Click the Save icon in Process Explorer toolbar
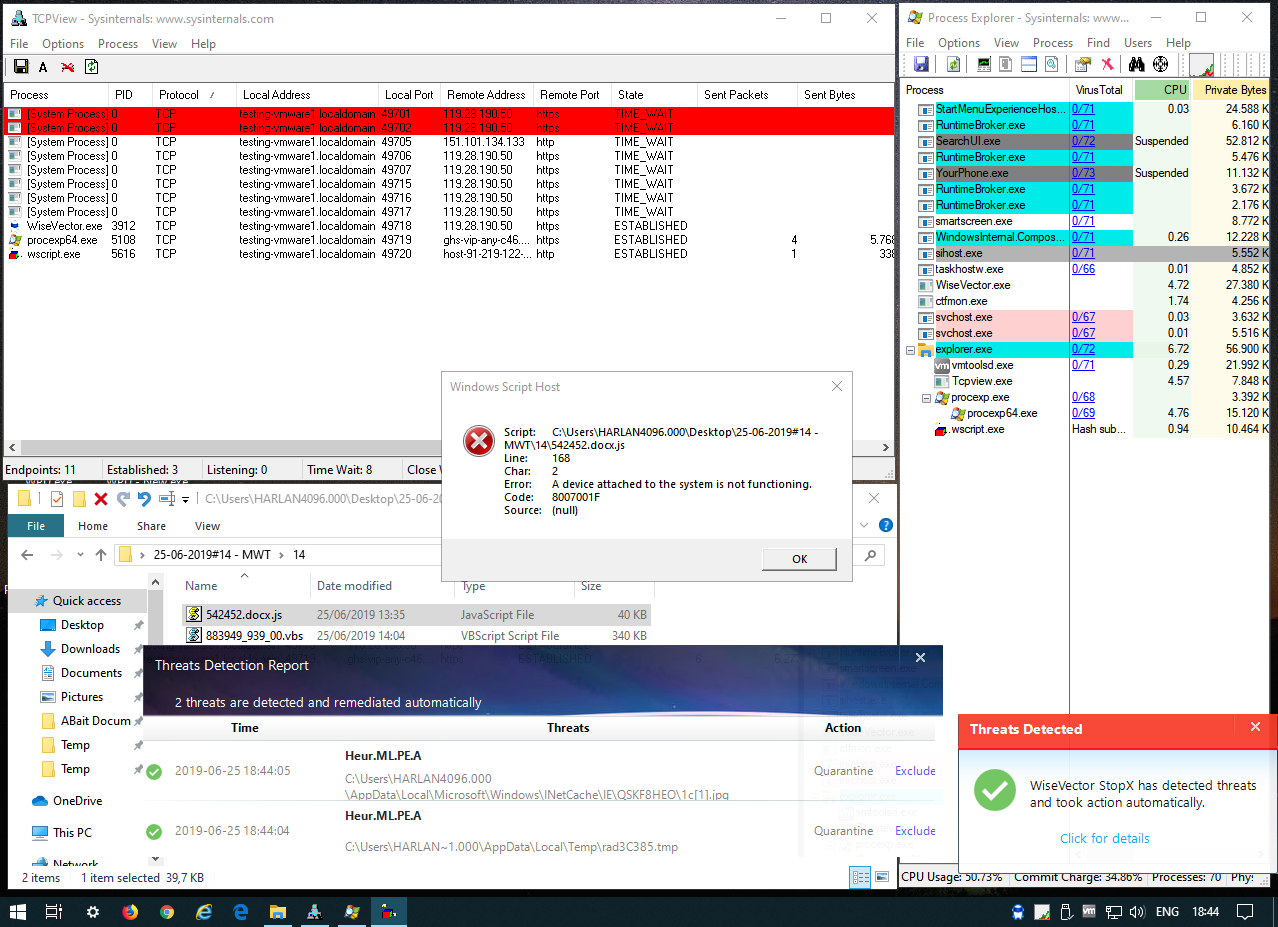Viewport: 1278px width, 927px height. (921, 64)
